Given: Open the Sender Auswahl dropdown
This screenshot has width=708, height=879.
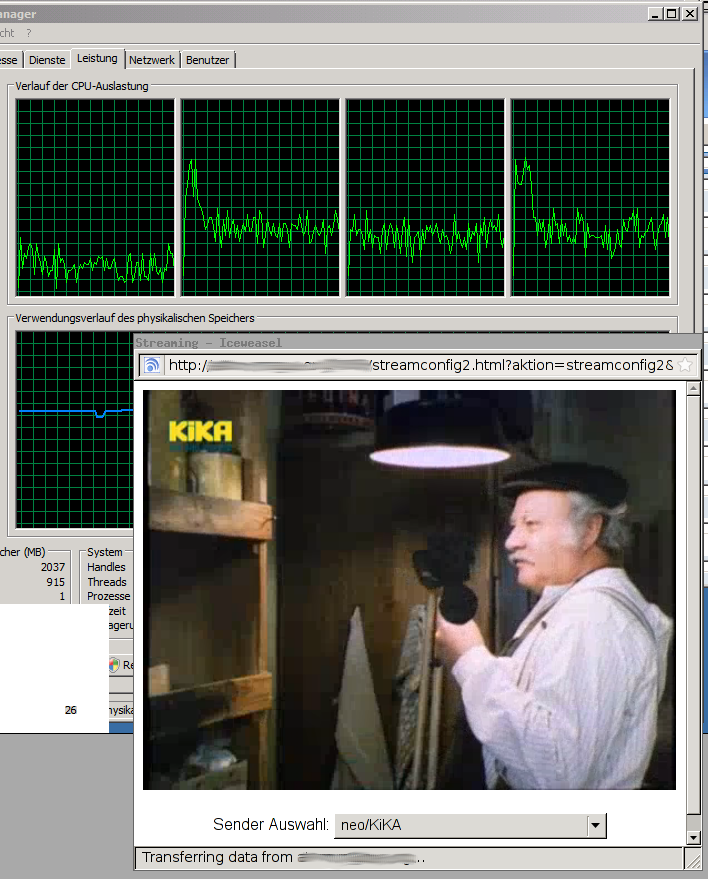Looking at the screenshot, I should (470, 826).
